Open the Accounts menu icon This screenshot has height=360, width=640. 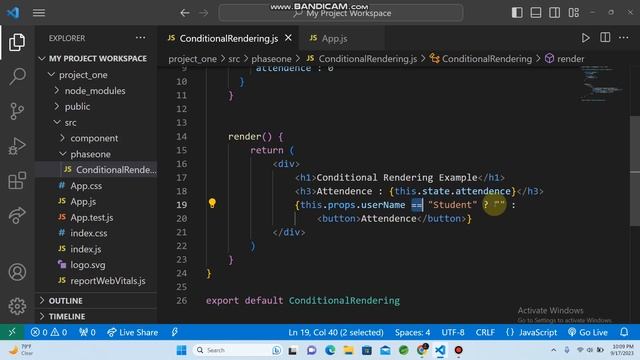(x=17, y=272)
